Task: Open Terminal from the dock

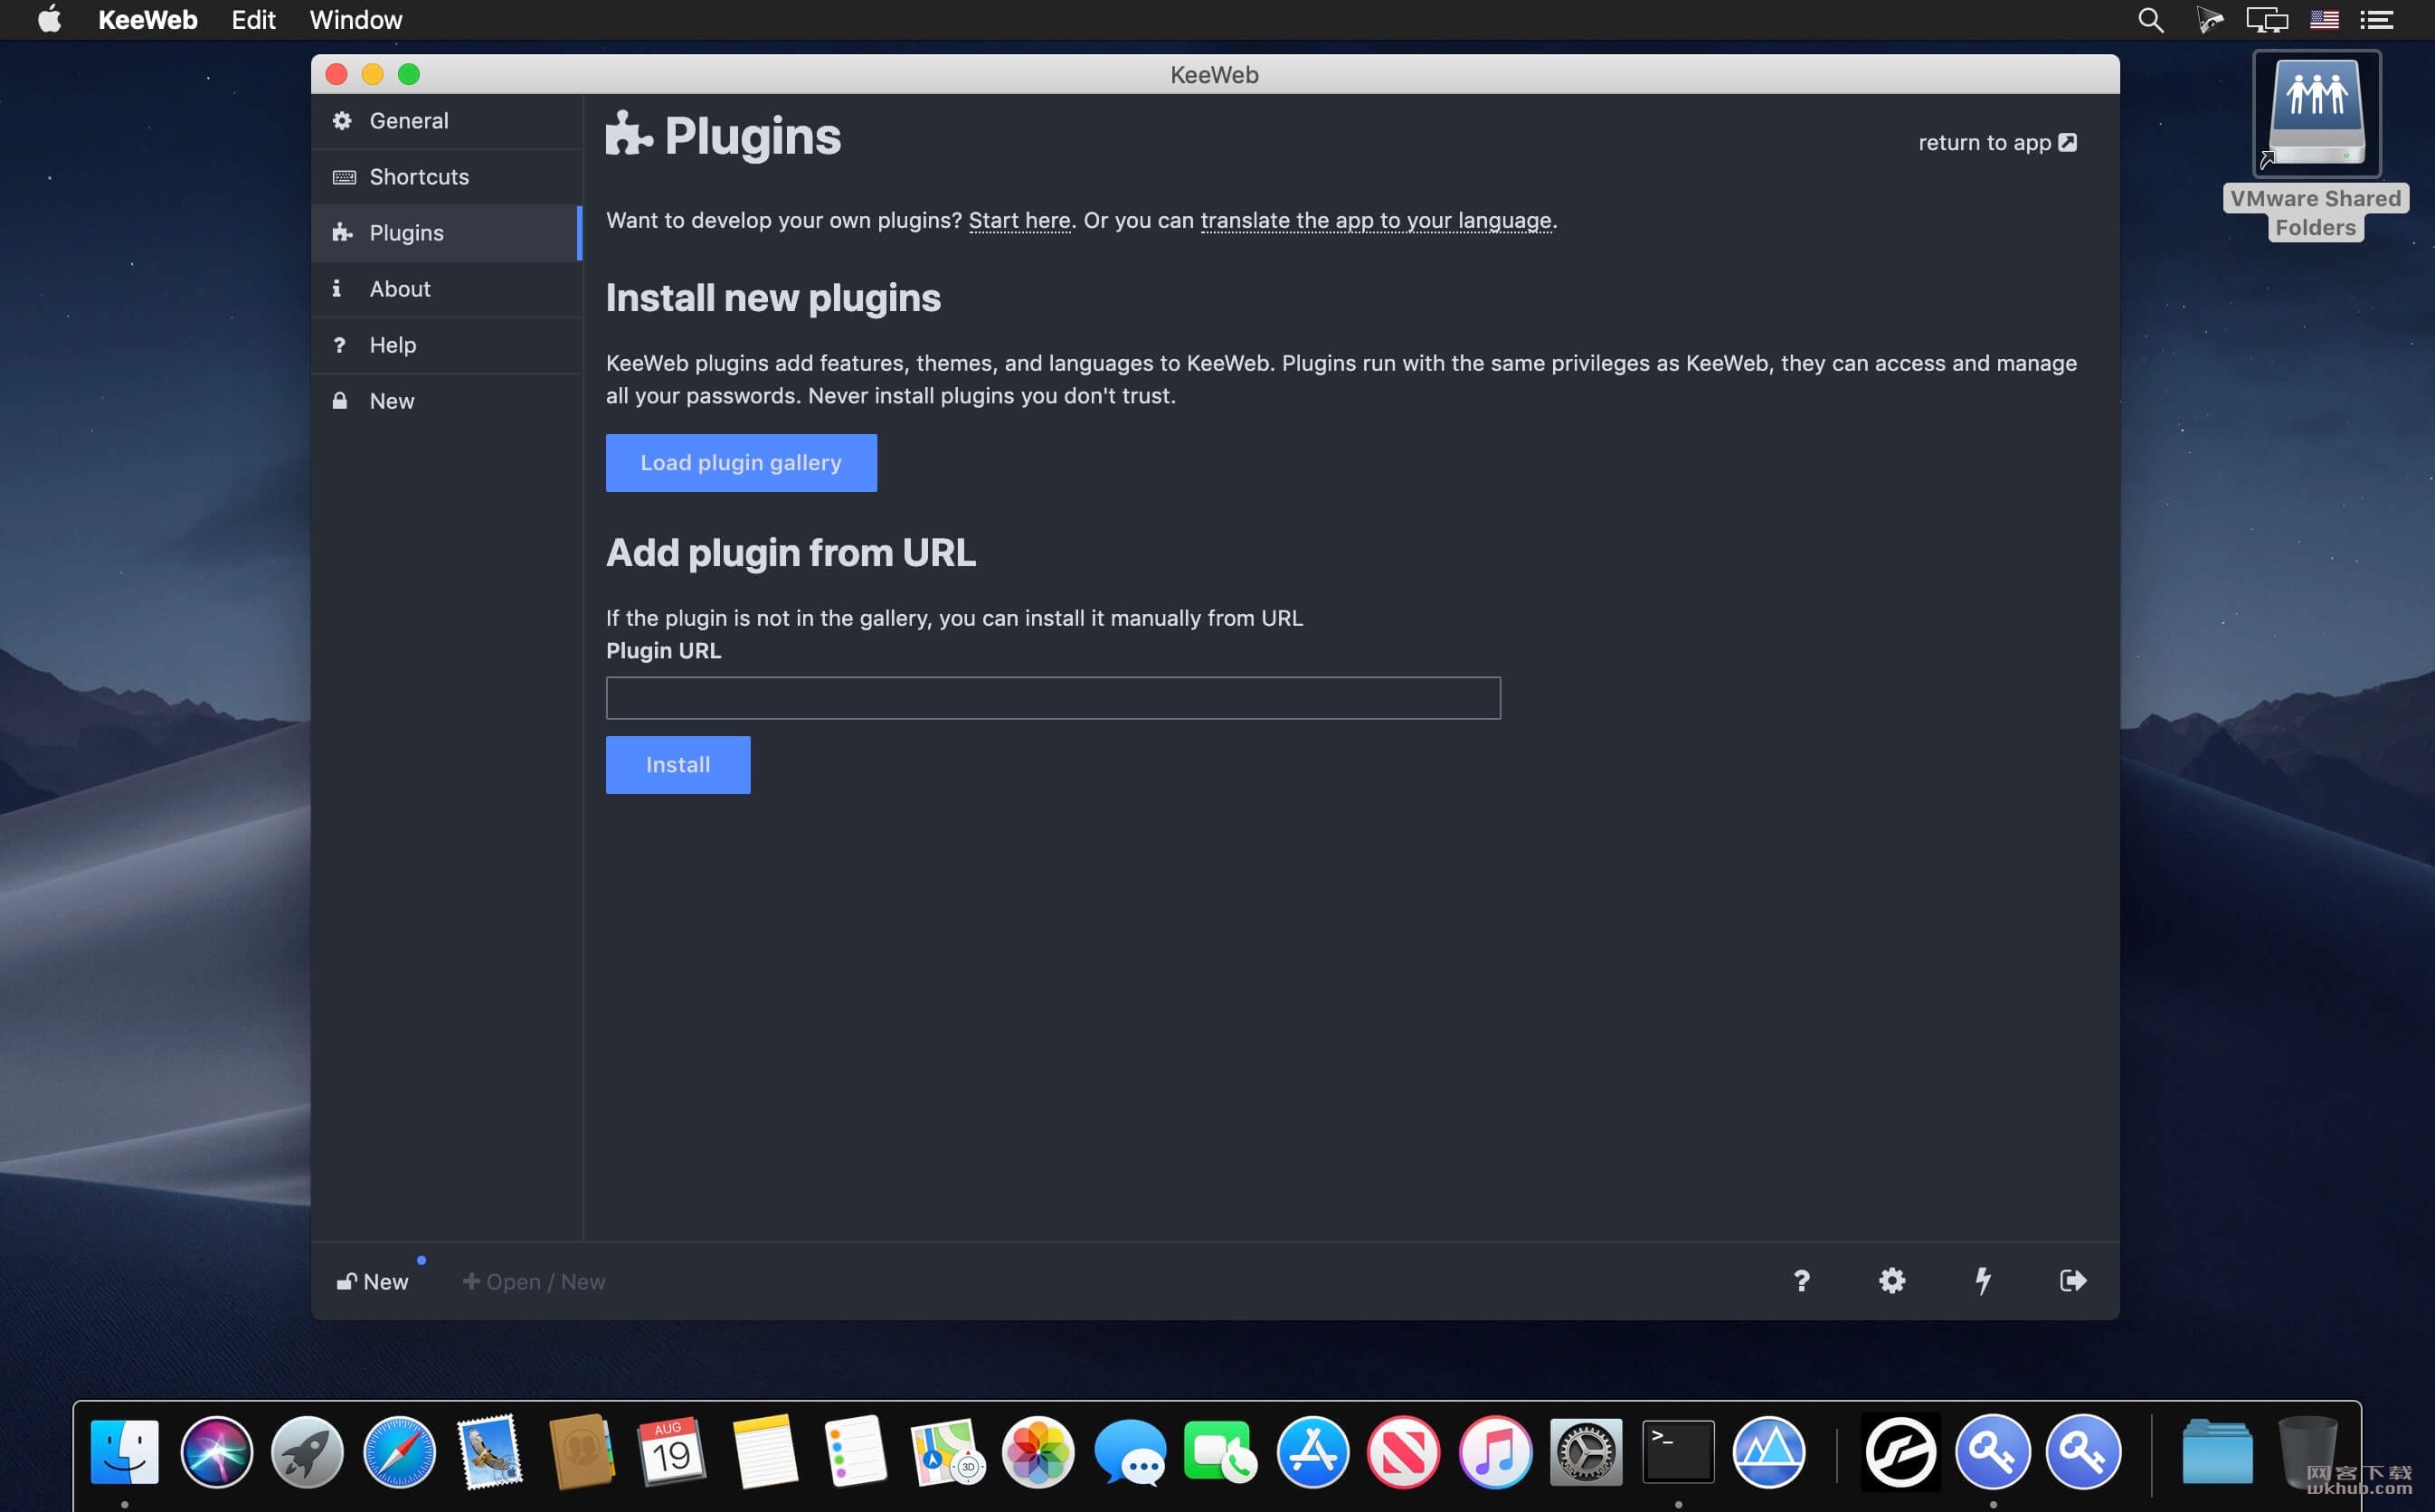Action: 1678,1452
